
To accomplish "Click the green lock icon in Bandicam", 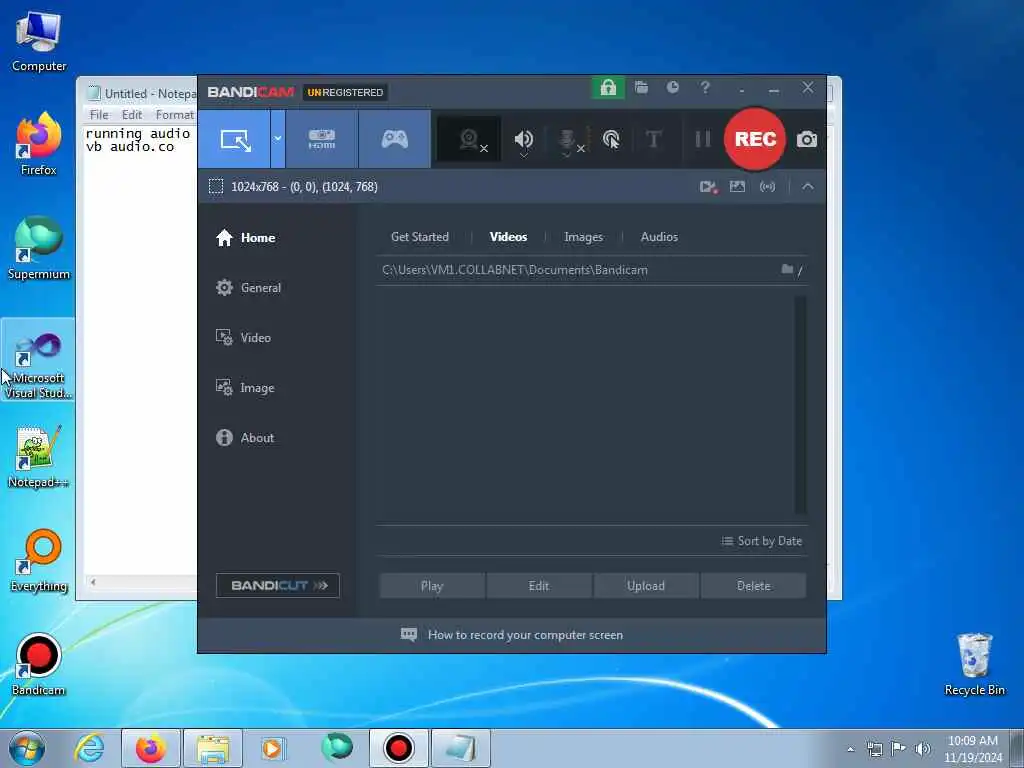I will (x=608, y=88).
